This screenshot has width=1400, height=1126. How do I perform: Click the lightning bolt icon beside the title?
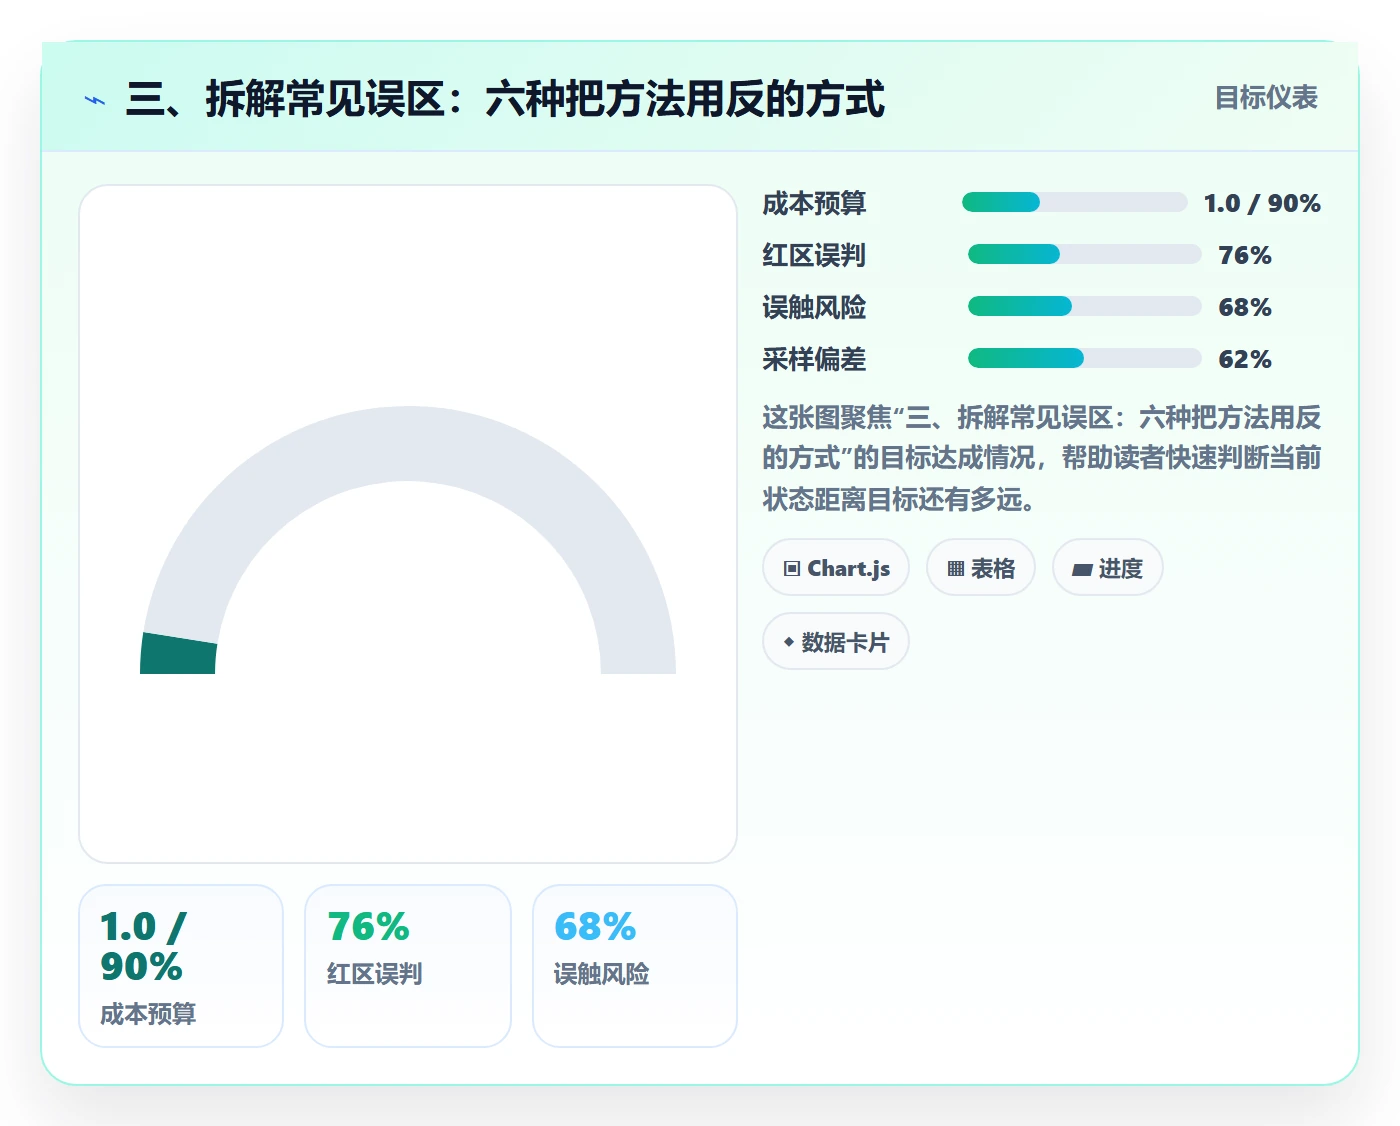(x=95, y=100)
